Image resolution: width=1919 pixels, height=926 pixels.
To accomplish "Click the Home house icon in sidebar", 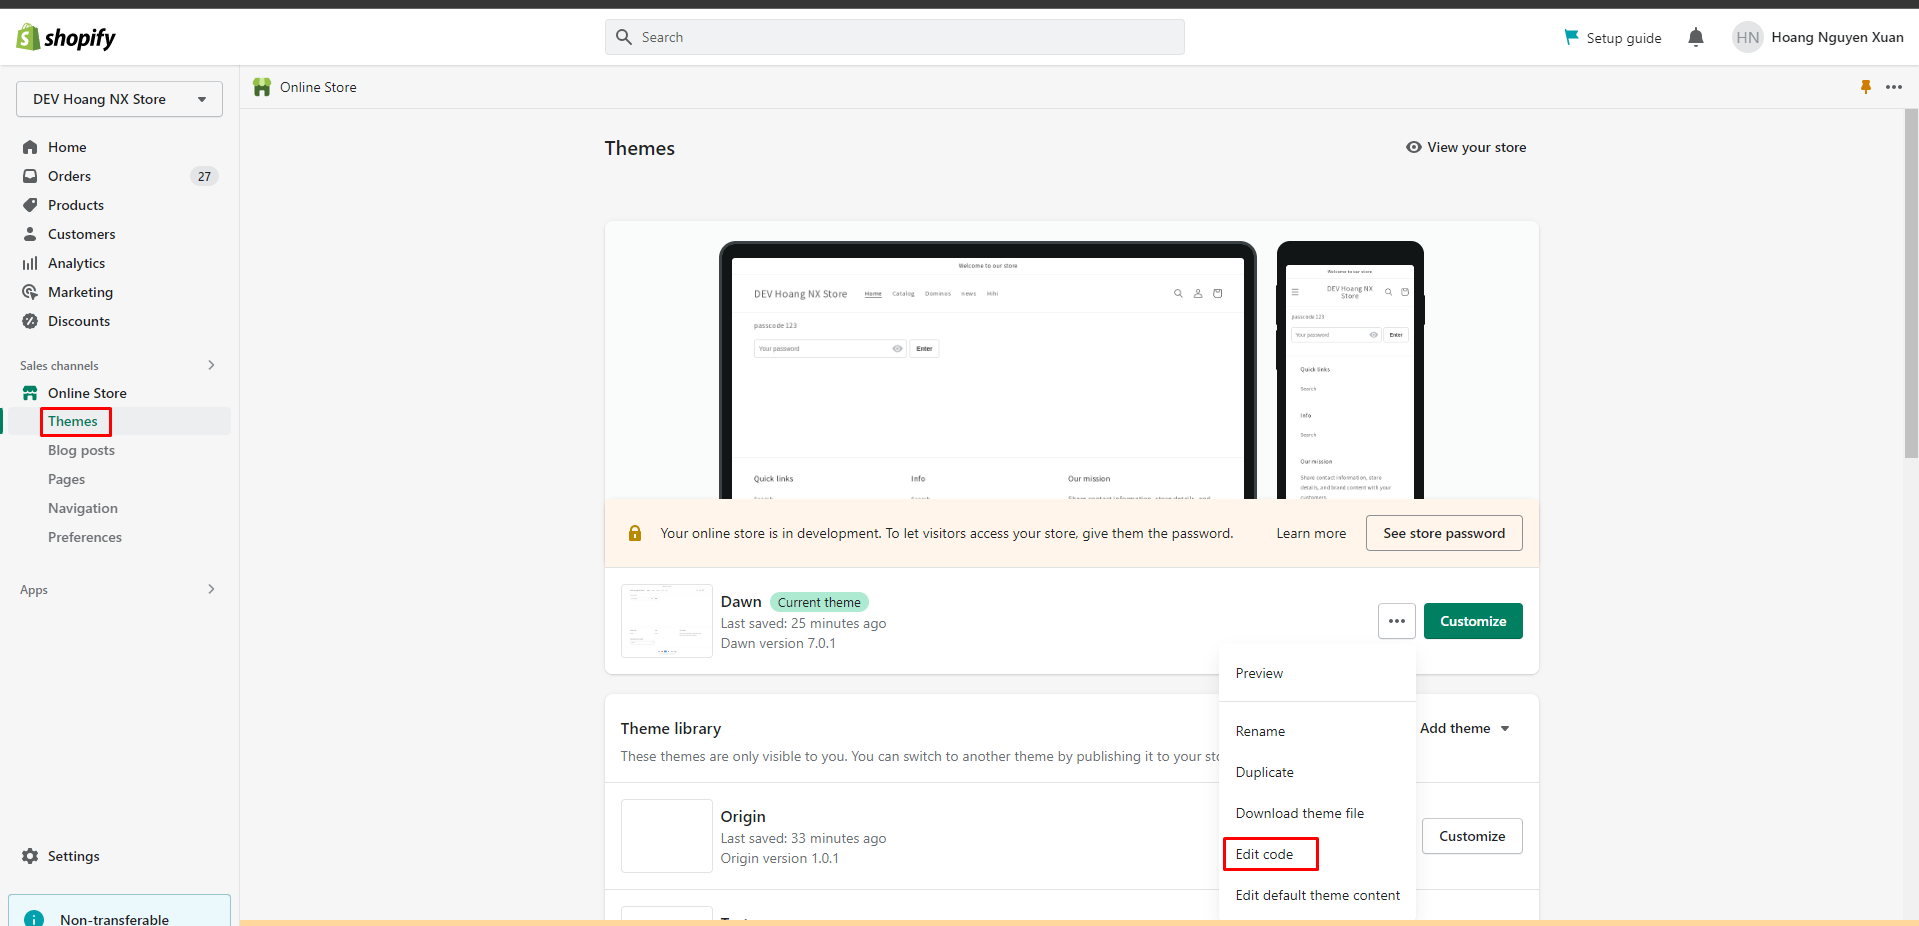I will [x=30, y=147].
